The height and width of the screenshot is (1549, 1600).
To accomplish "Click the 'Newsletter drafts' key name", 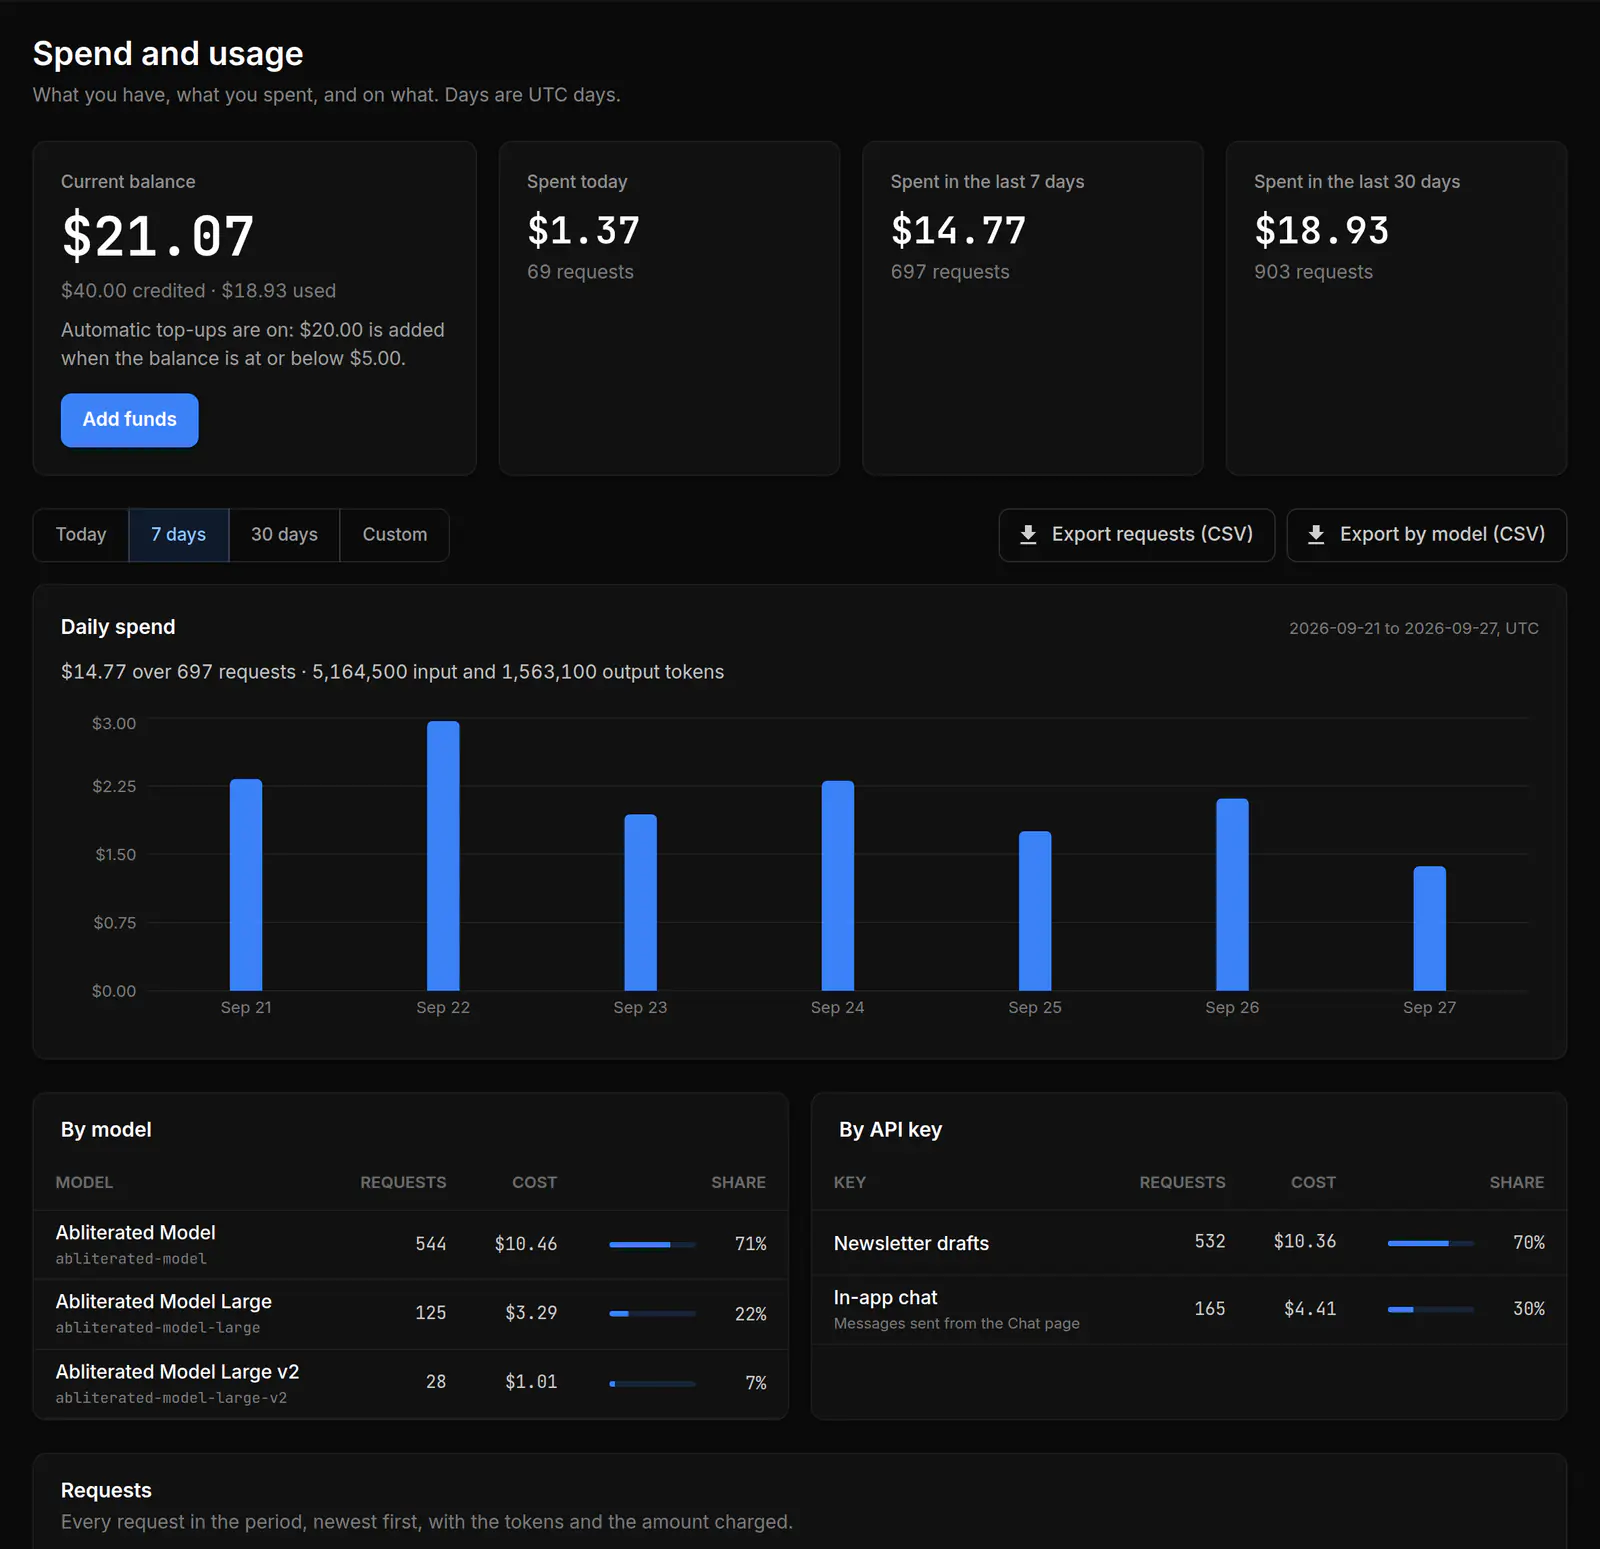I will 911,1243.
